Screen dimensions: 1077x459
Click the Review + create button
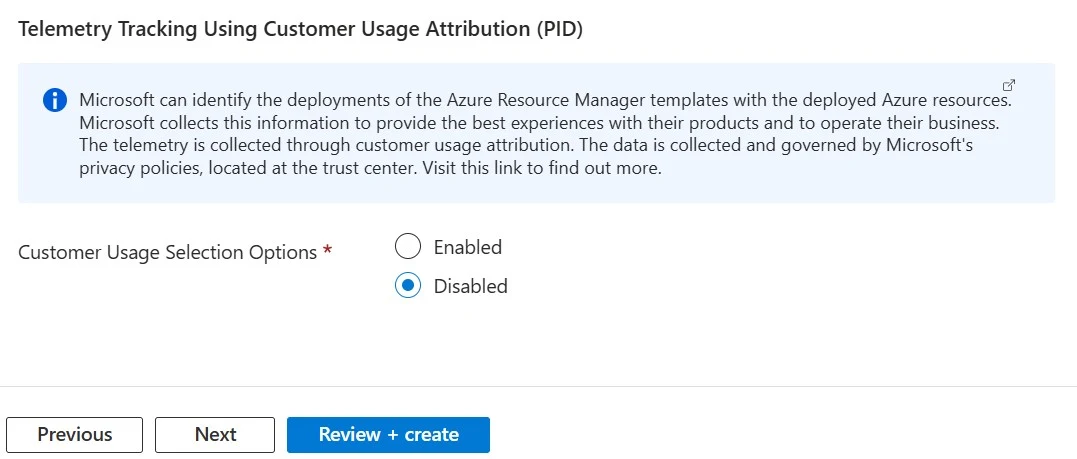tap(388, 435)
